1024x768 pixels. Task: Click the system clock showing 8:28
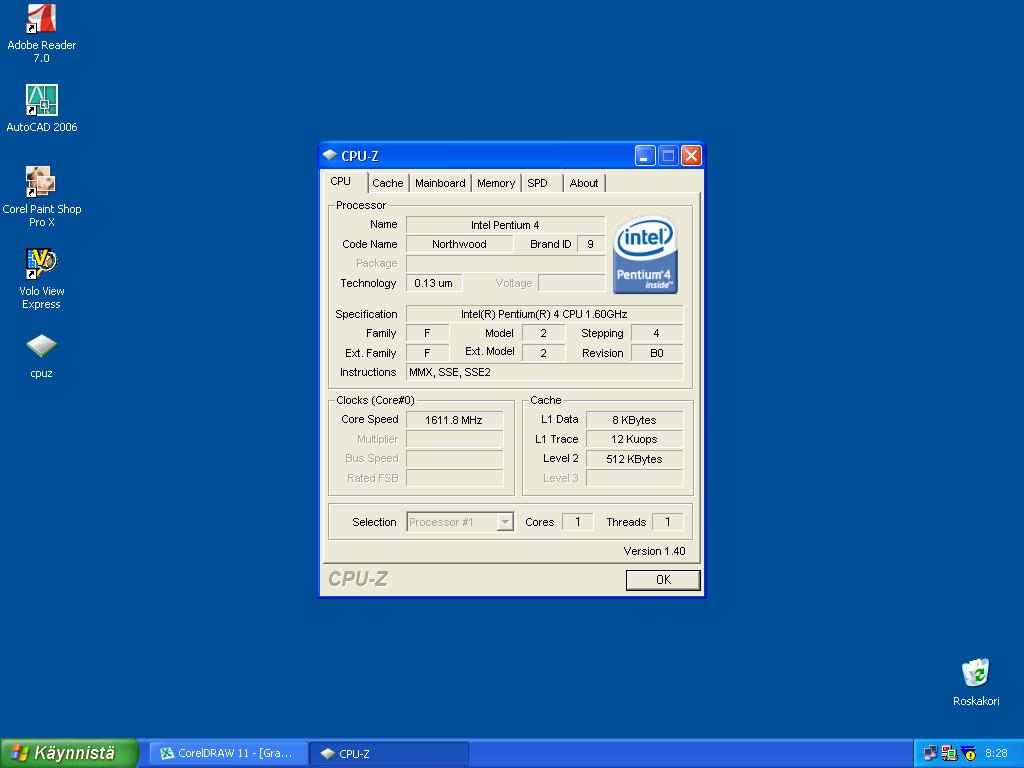tap(996, 754)
